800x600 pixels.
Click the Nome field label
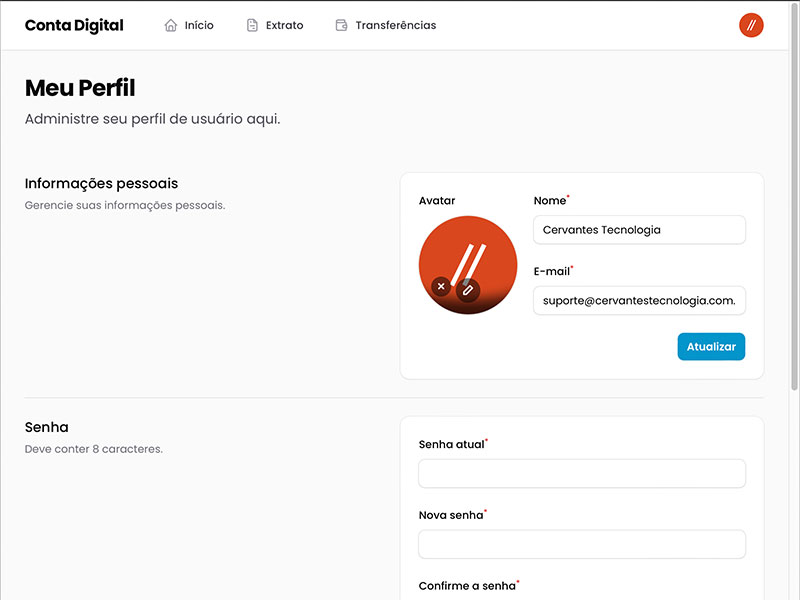pos(550,201)
